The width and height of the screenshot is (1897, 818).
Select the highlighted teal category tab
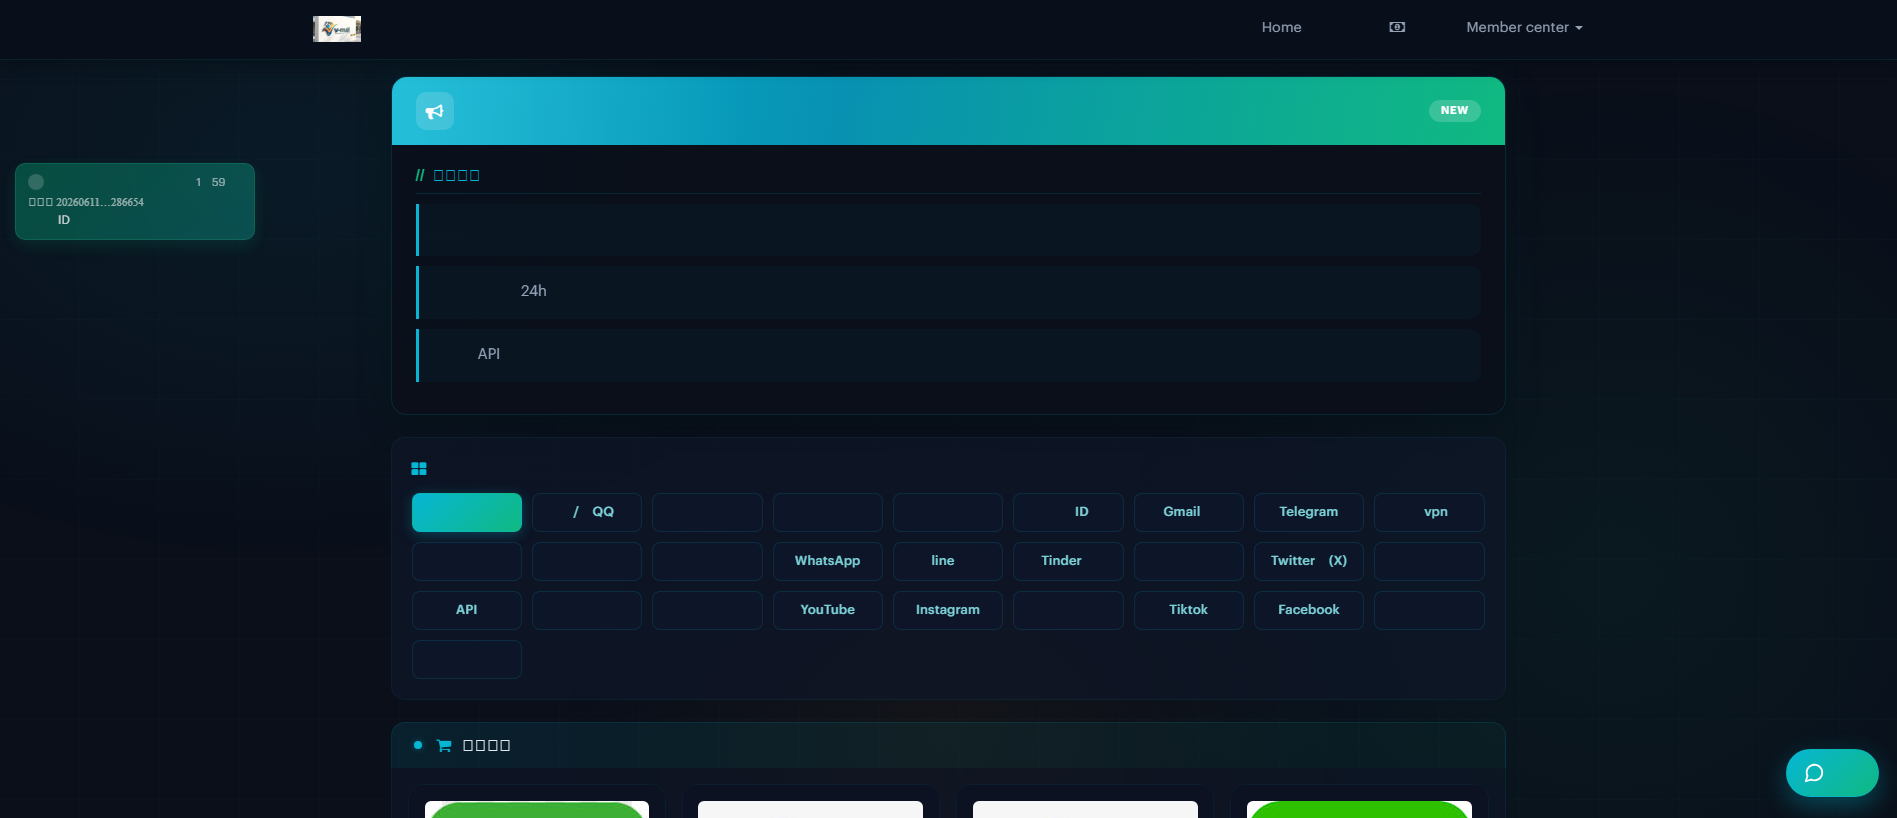click(x=467, y=512)
